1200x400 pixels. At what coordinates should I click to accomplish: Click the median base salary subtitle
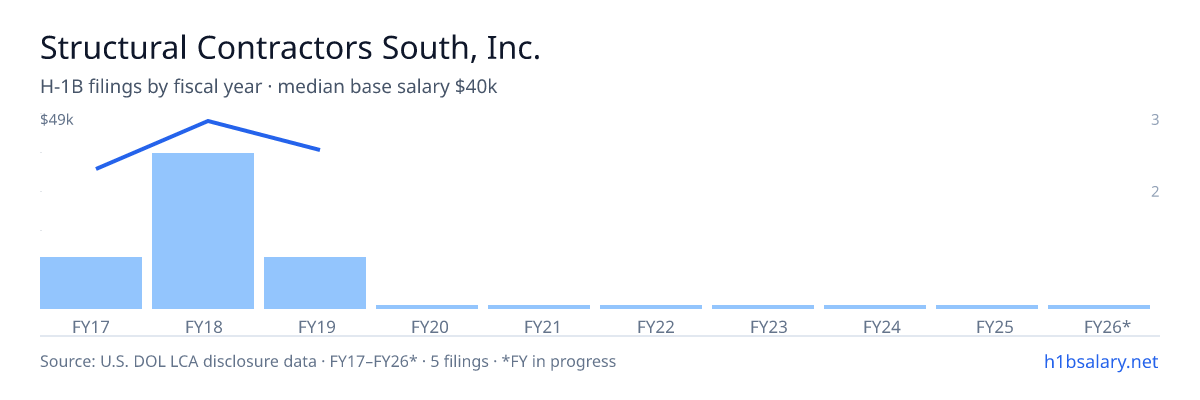(387, 87)
